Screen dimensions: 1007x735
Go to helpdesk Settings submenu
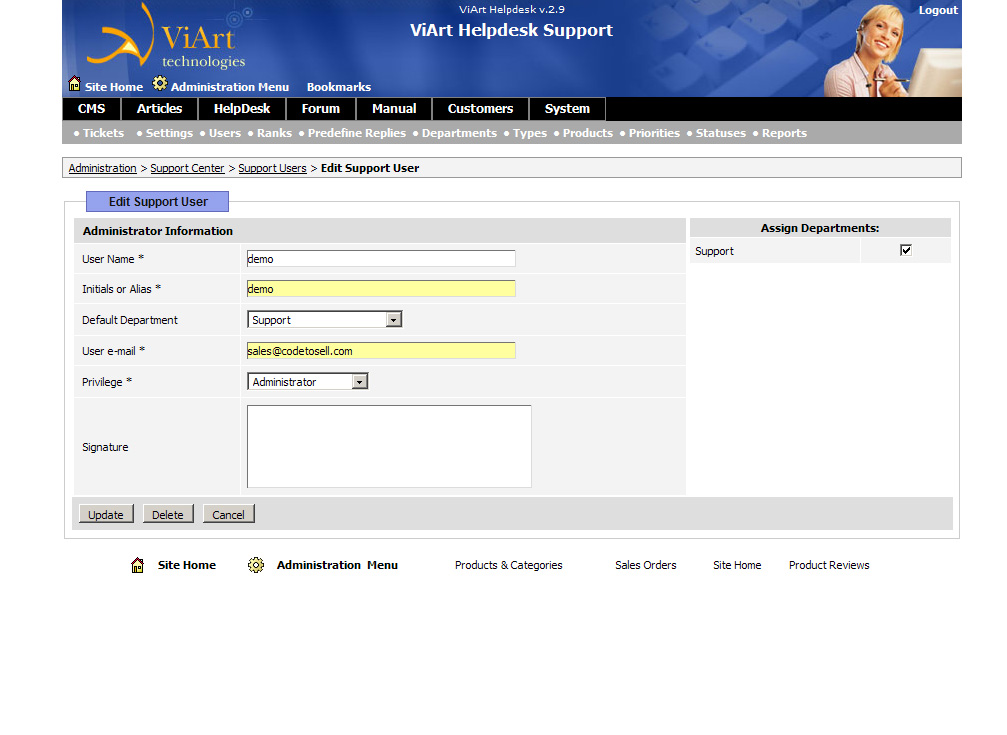(x=169, y=133)
